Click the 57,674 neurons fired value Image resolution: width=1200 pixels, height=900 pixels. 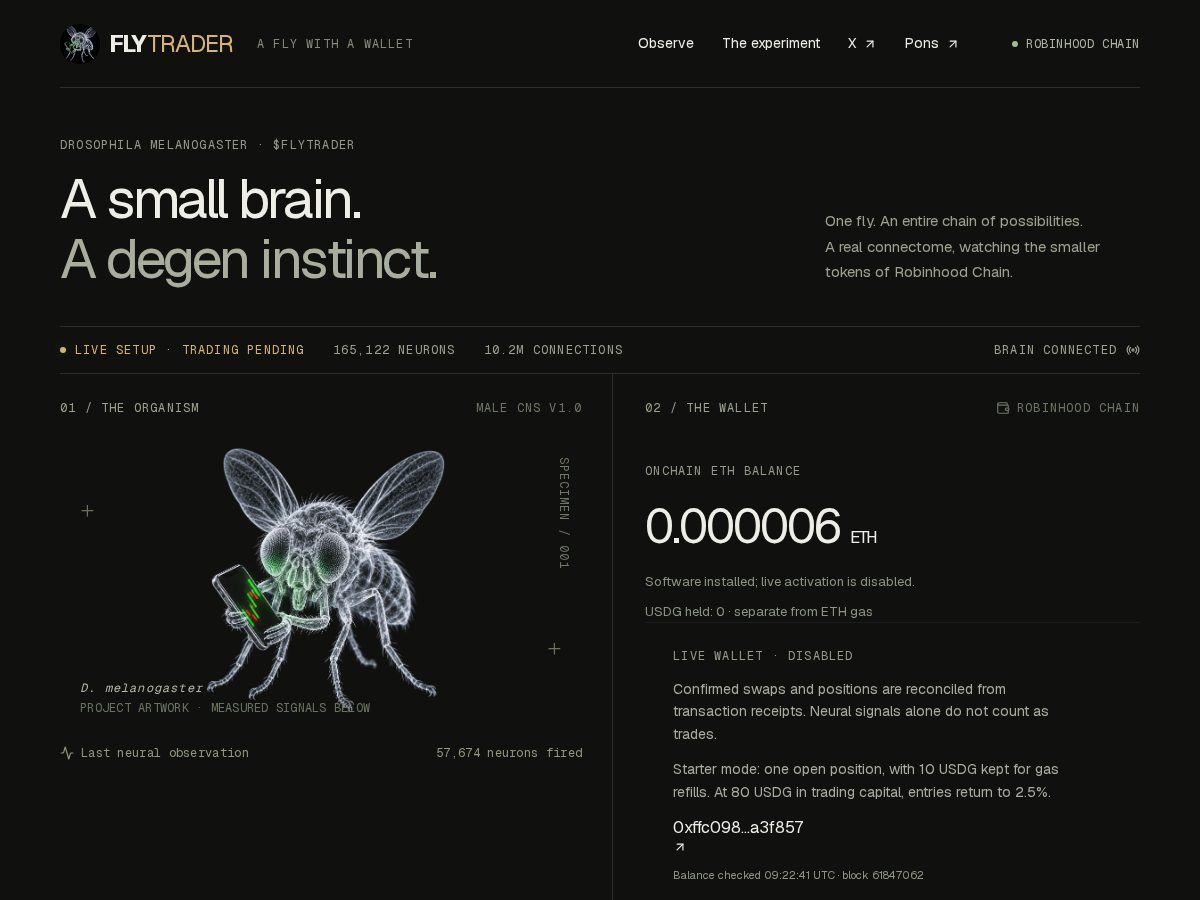point(509,753)
